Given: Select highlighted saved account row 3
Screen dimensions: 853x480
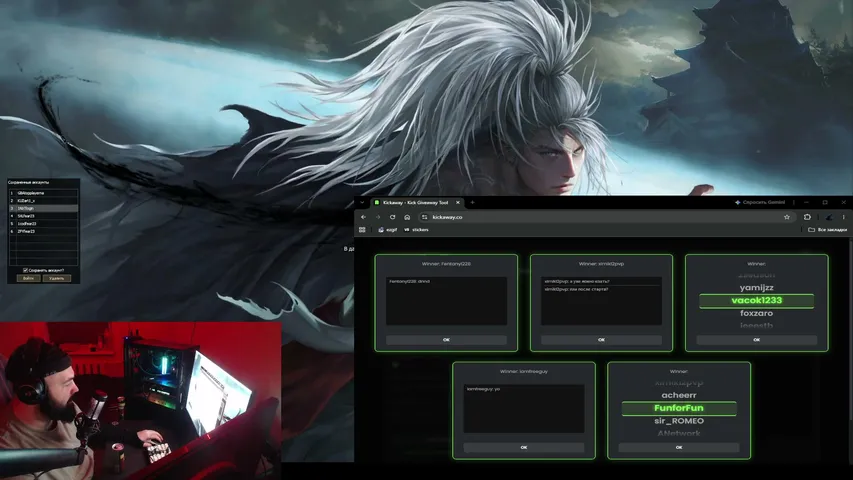Looking at the screenshot, I should click(44, 208).
